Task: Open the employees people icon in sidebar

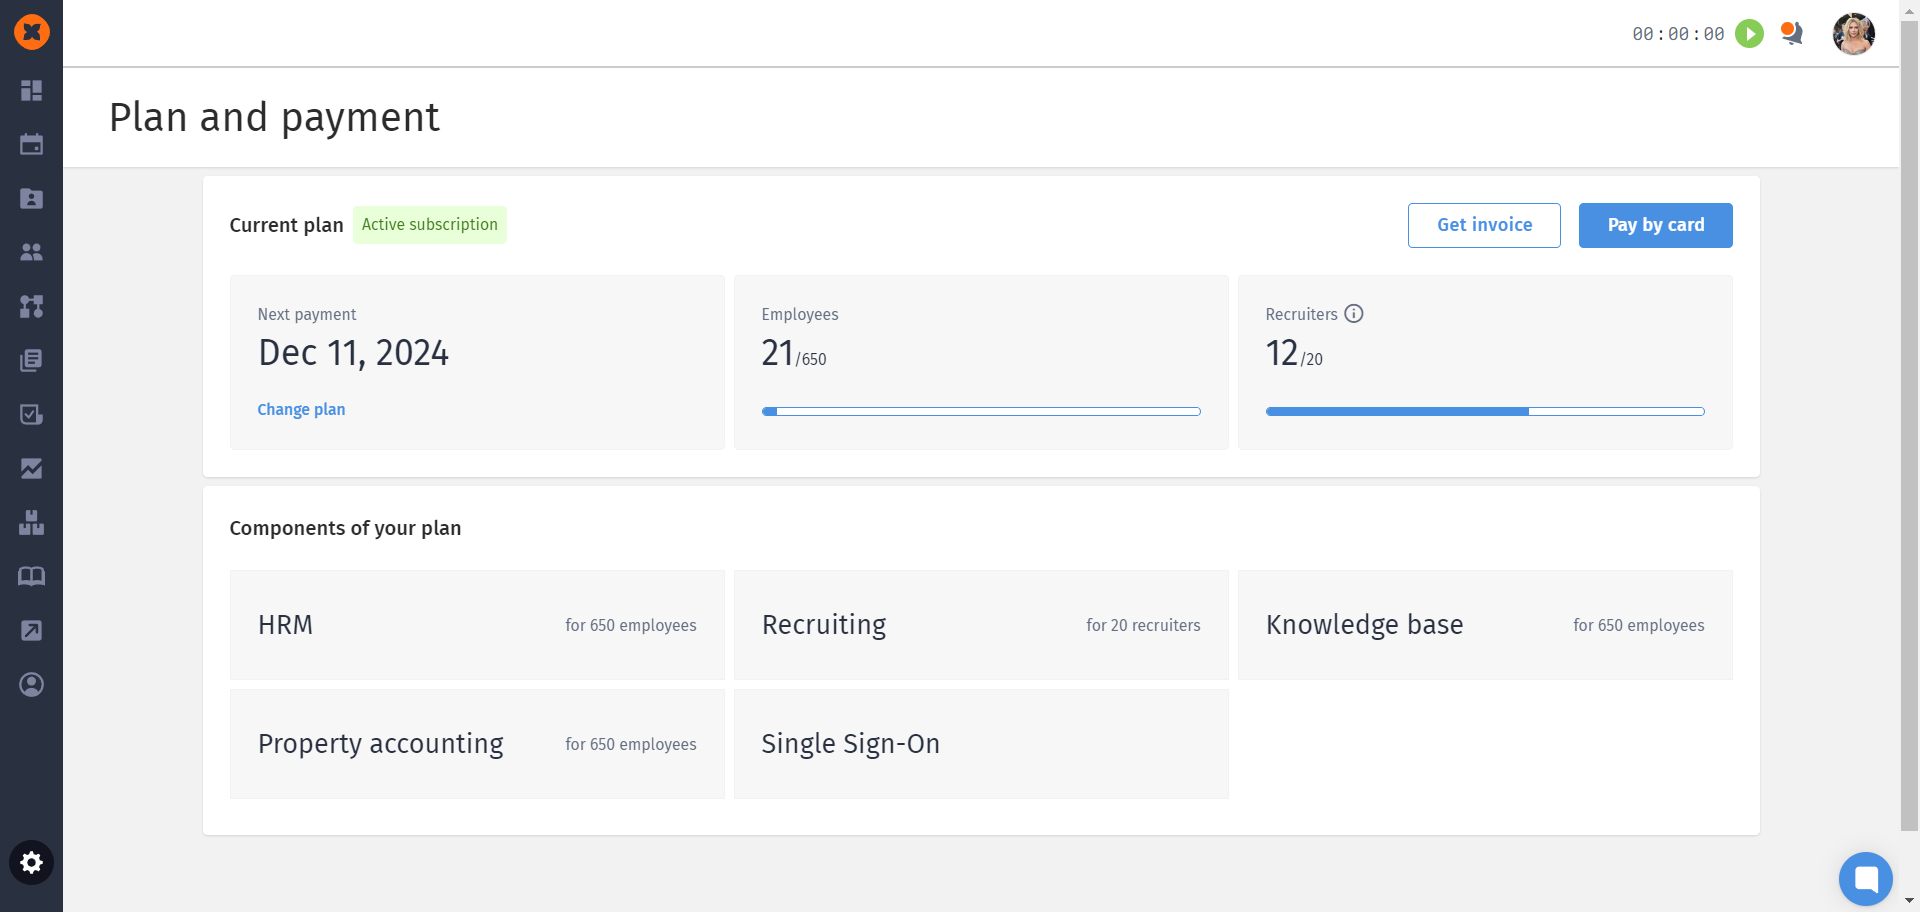Action: (32, 252)
